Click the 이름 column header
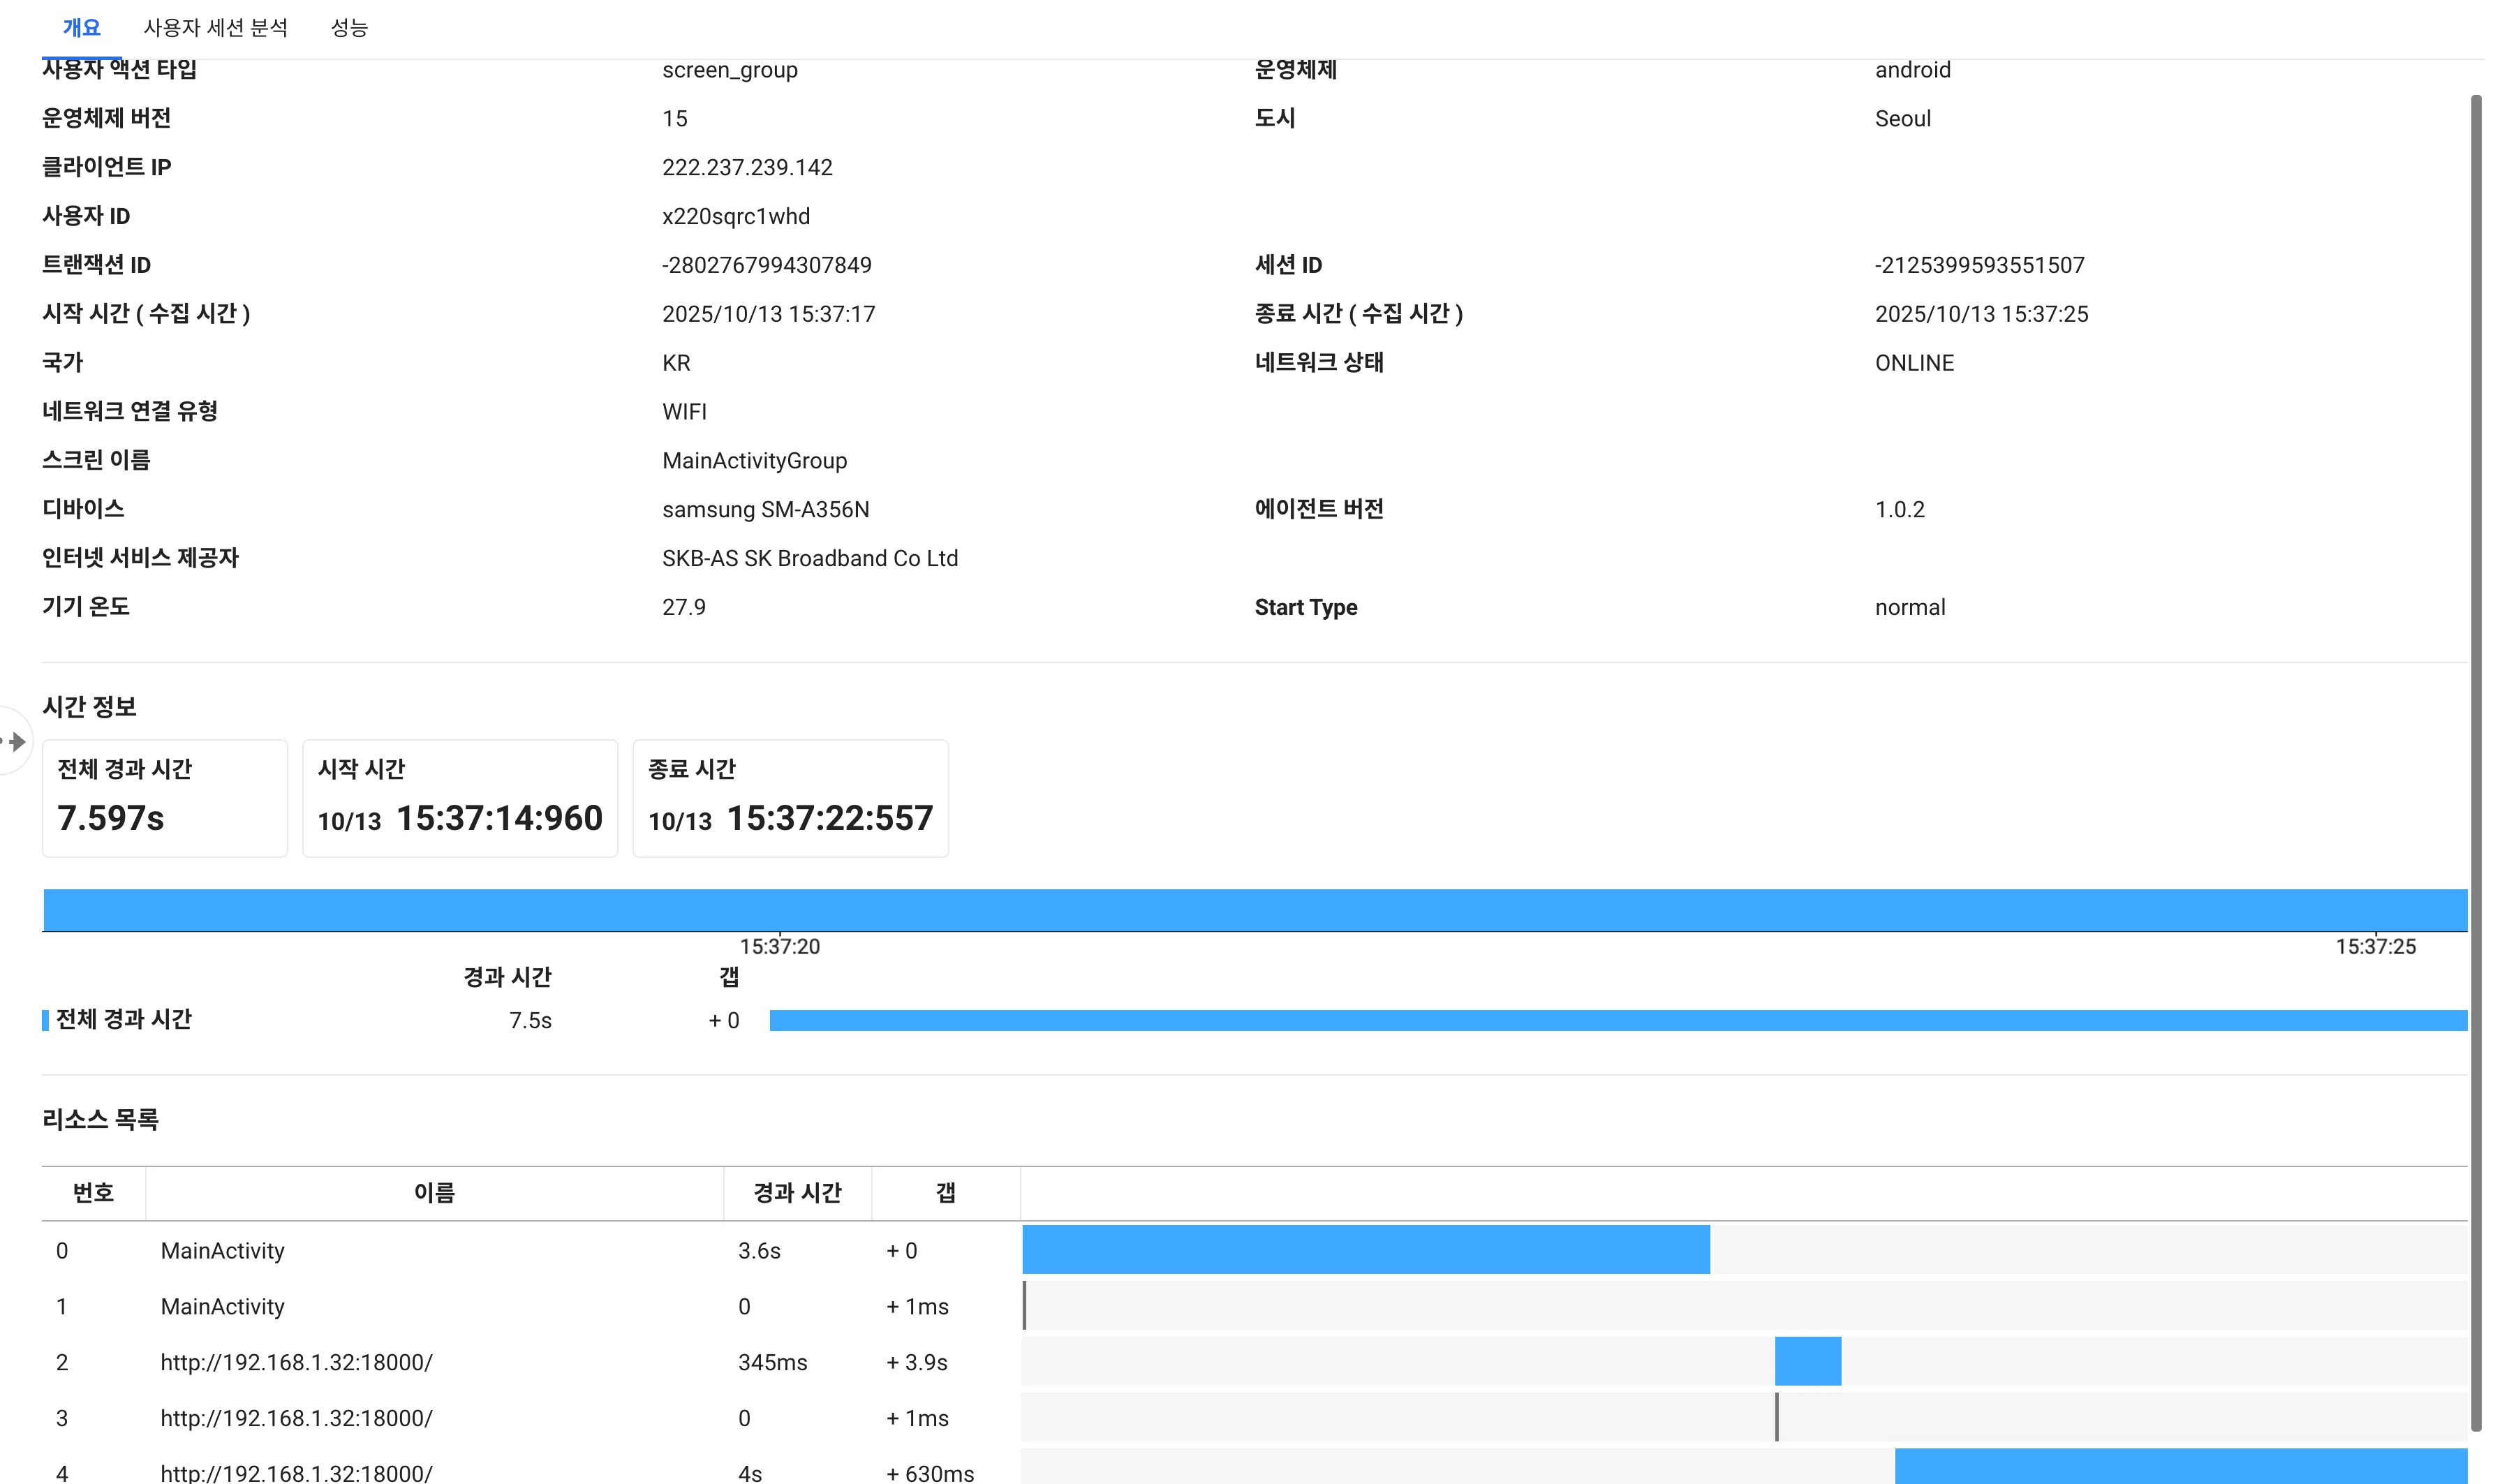This screenshot has width=2509, height=1484. 434,1192
